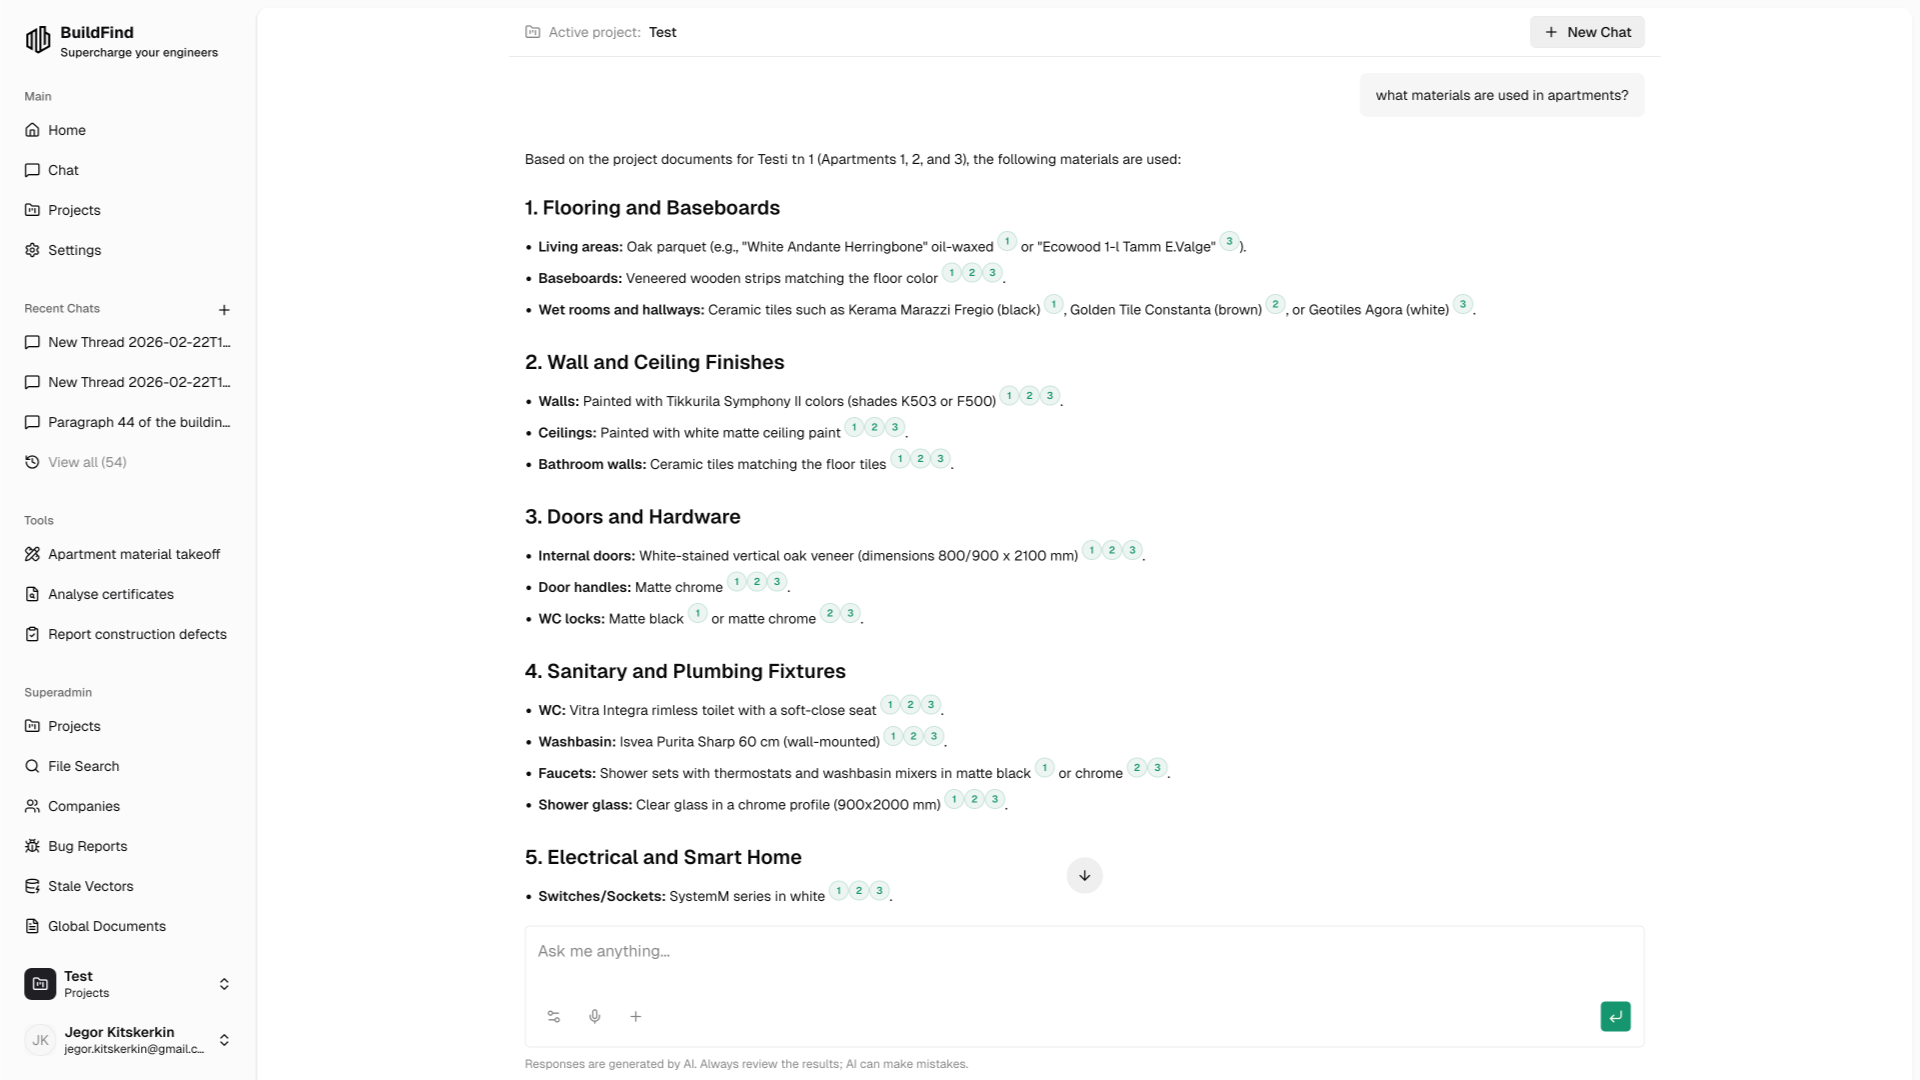The height and width of the screenshot is (1080, 1920).
Task: Start a New Chat
Action: tap(1586, 32)
